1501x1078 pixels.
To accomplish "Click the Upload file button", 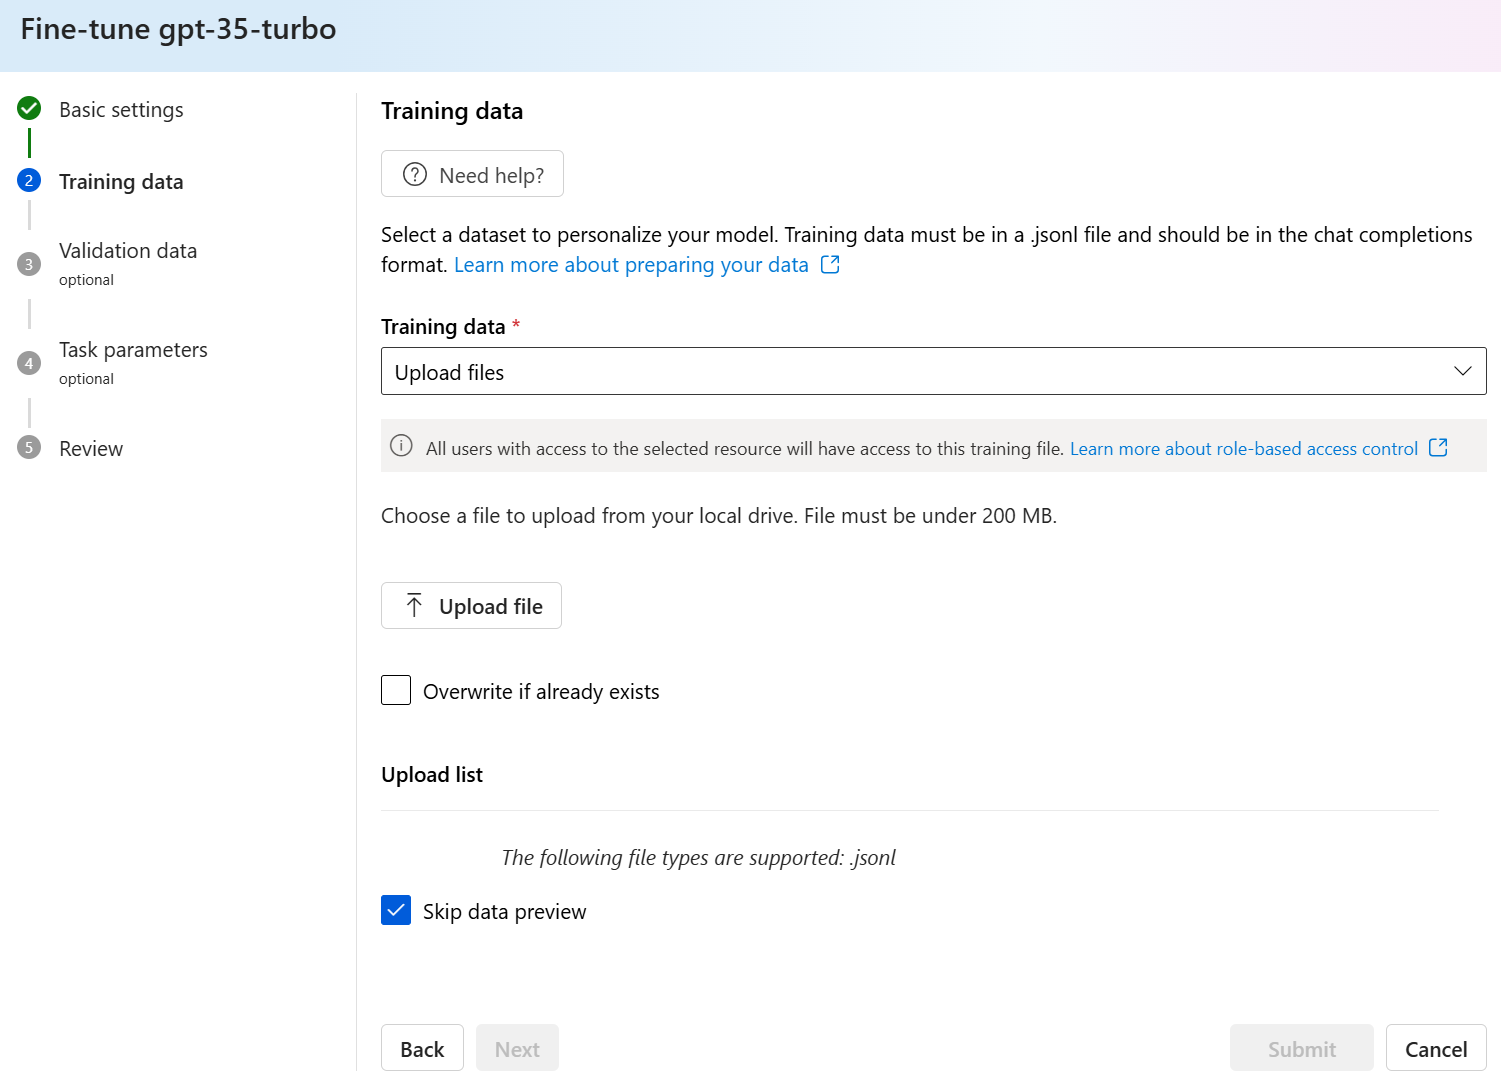I will coord(471,605).
